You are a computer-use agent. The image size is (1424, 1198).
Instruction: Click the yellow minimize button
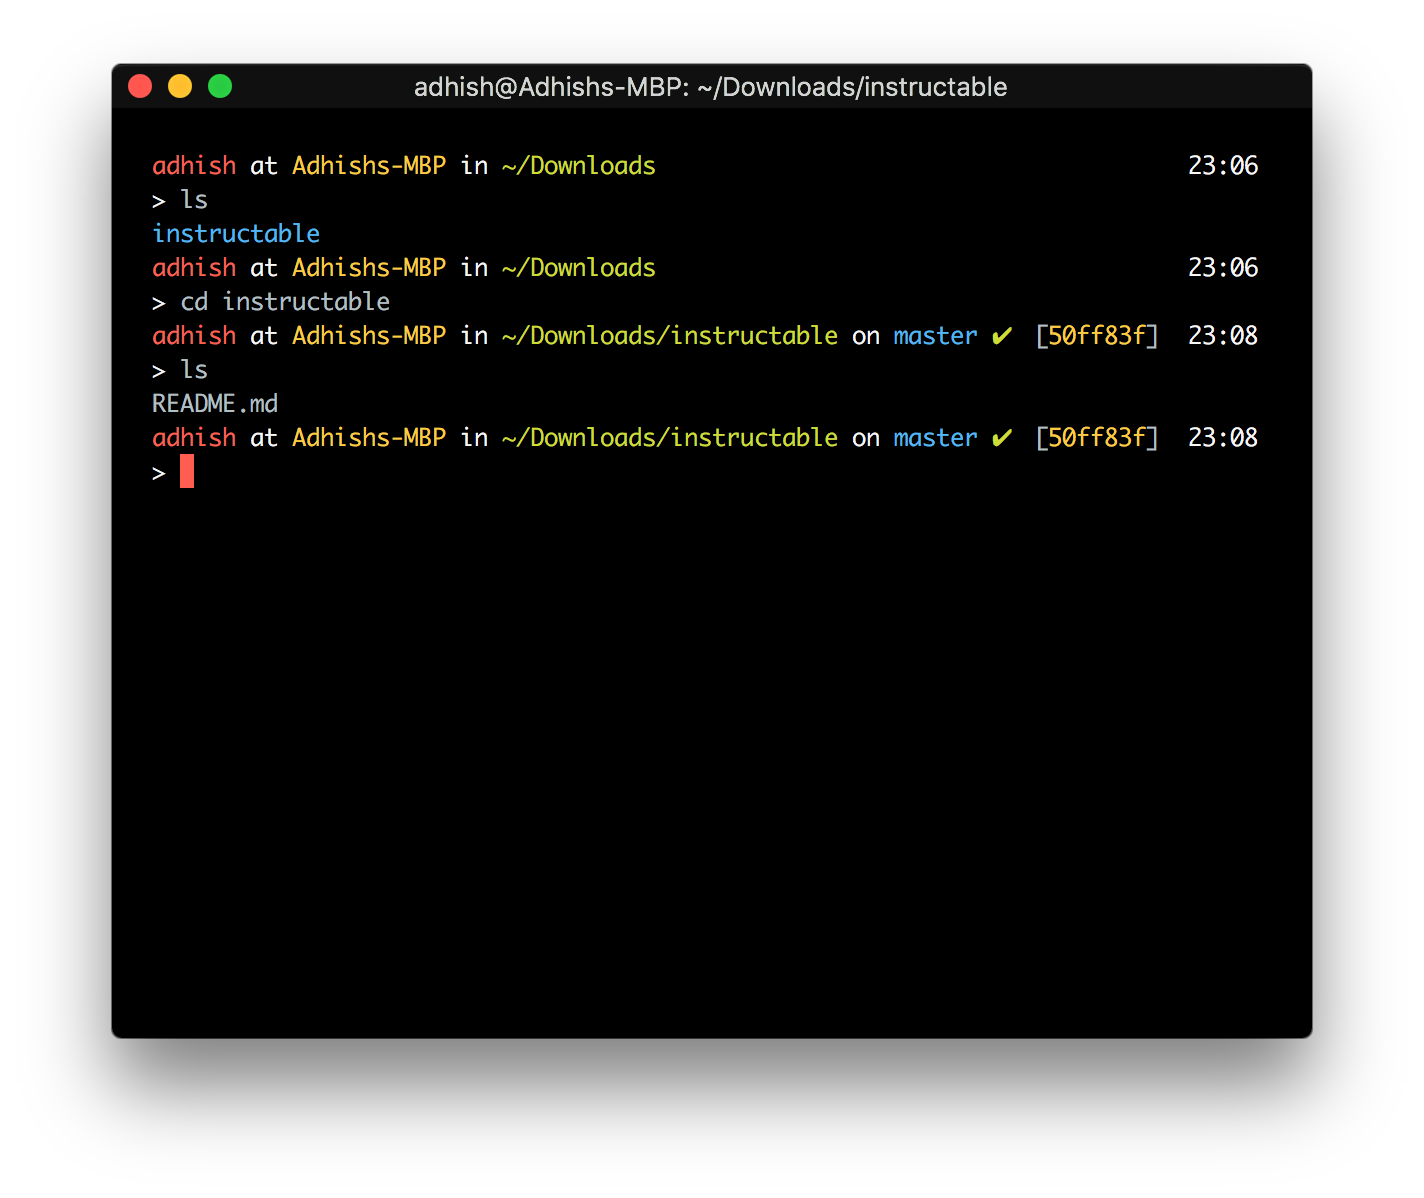(180, 86)
